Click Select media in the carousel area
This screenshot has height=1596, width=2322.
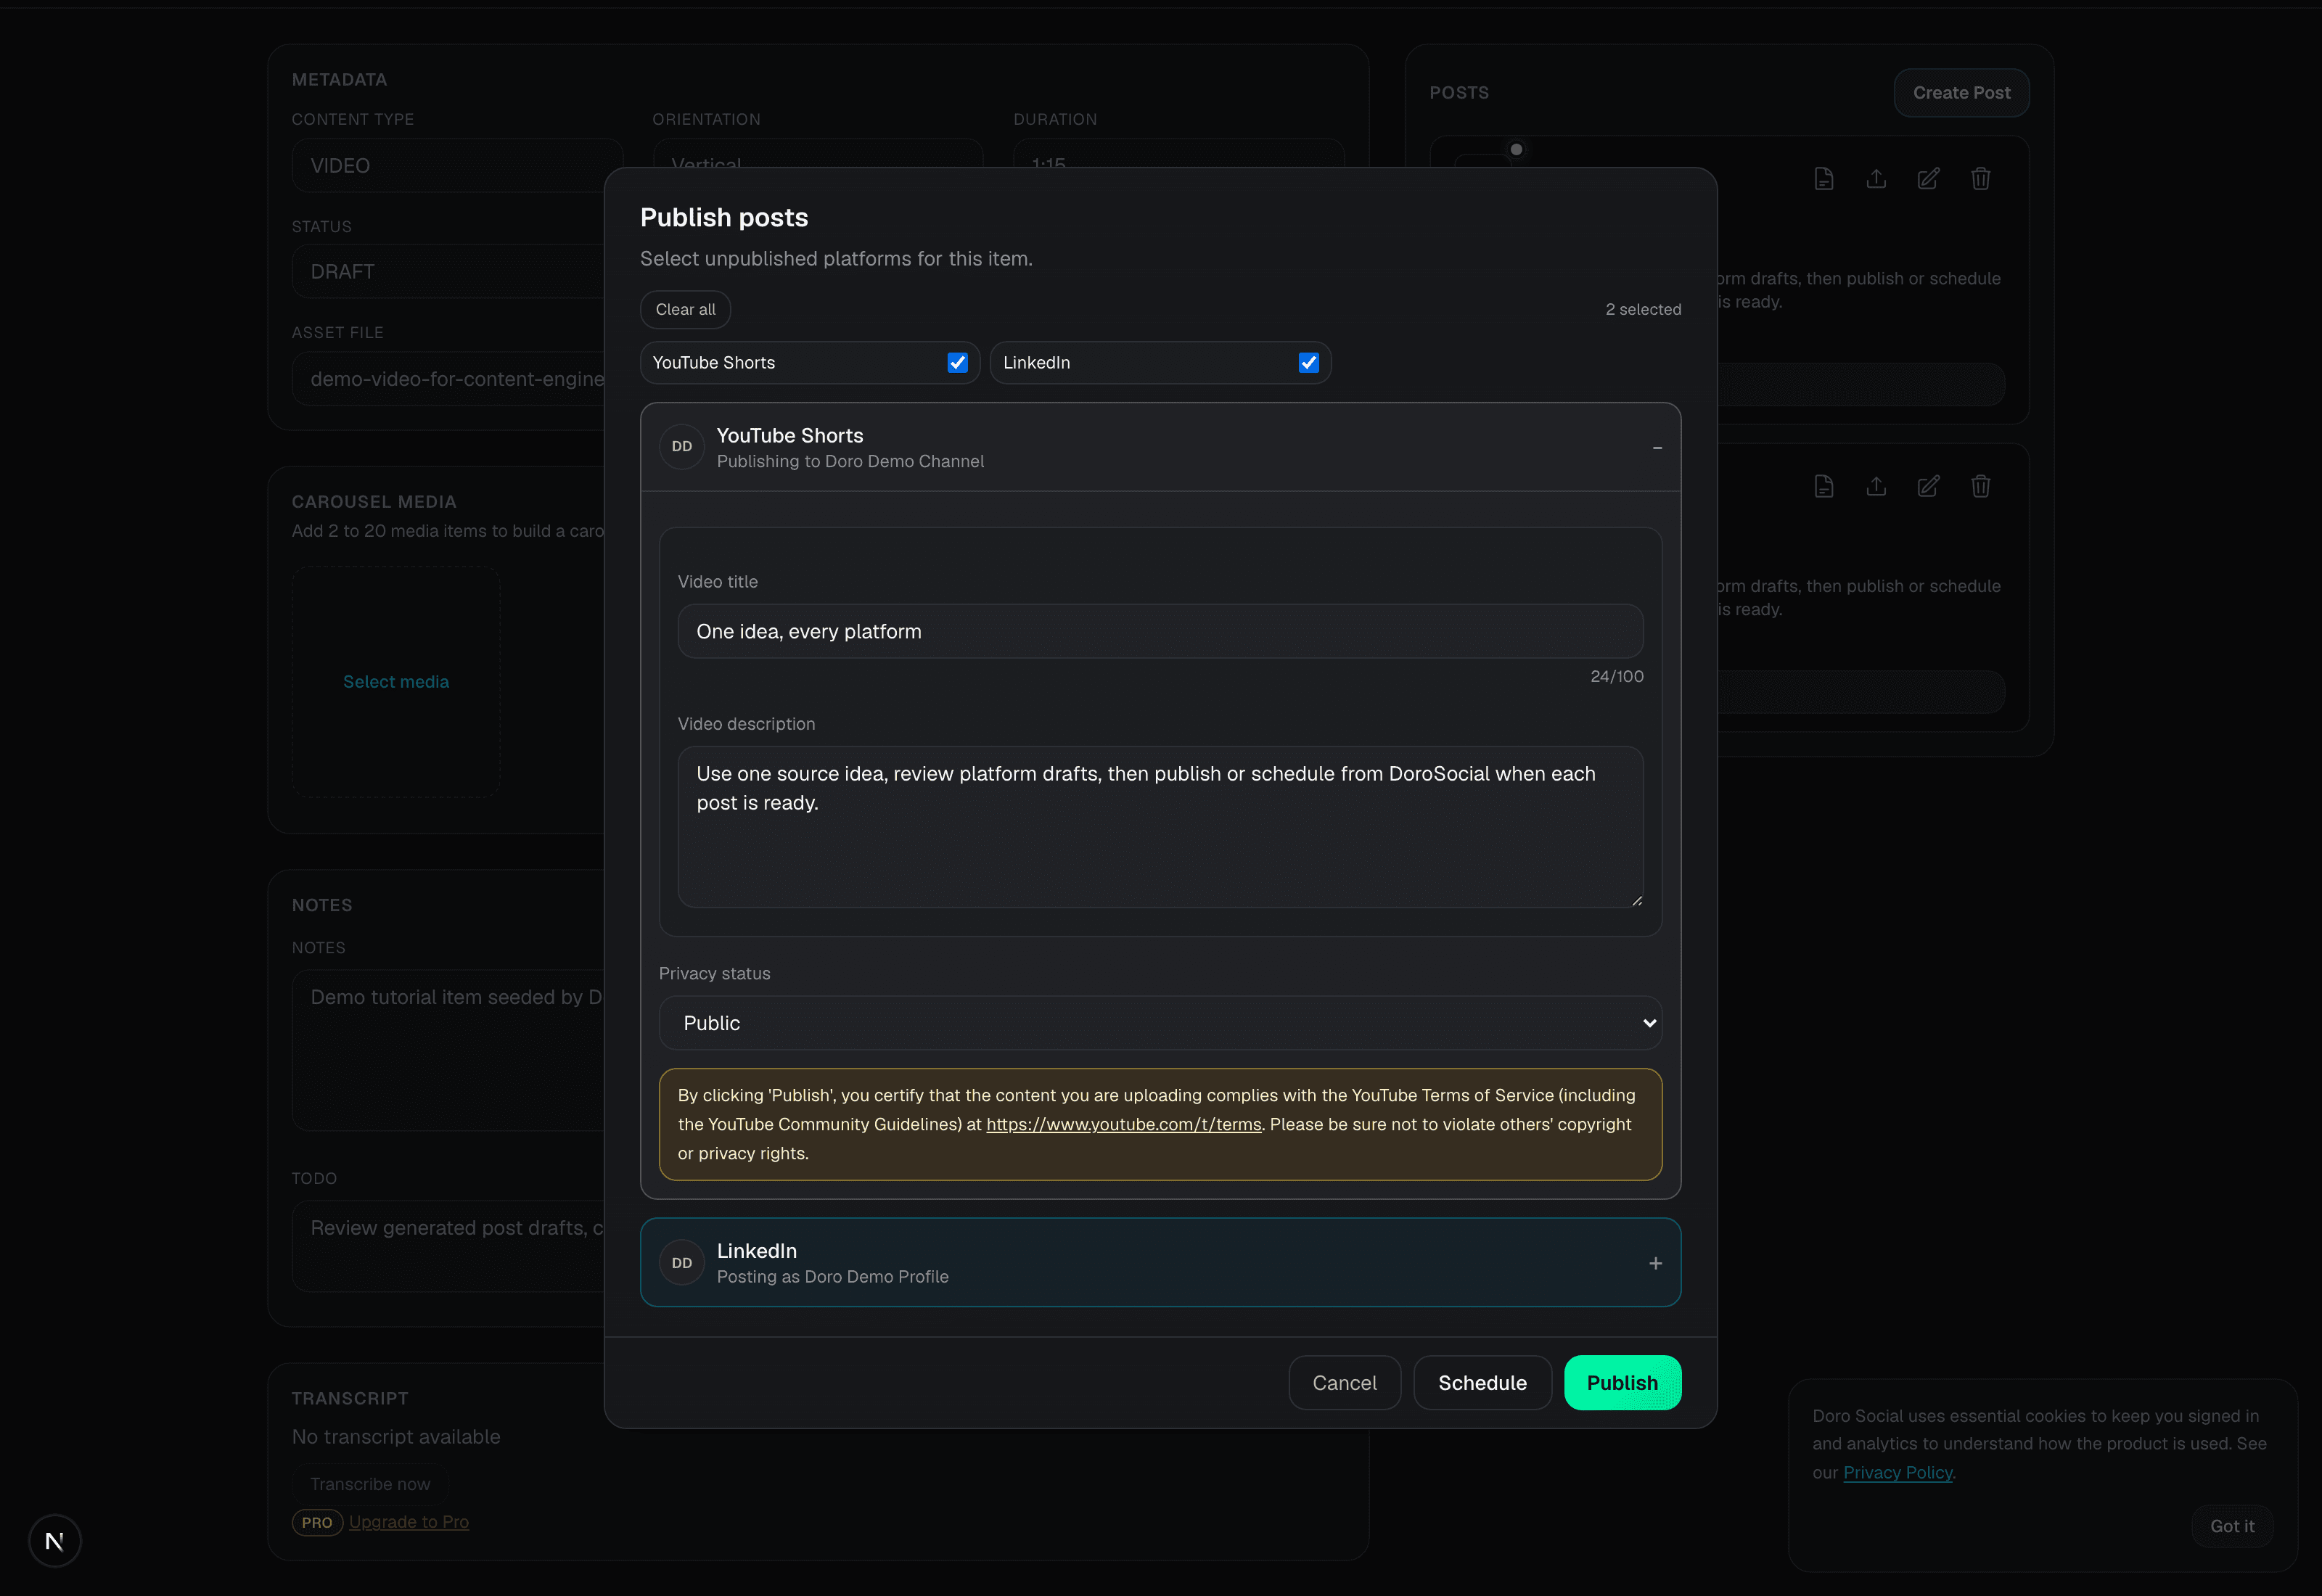(396, 682)
